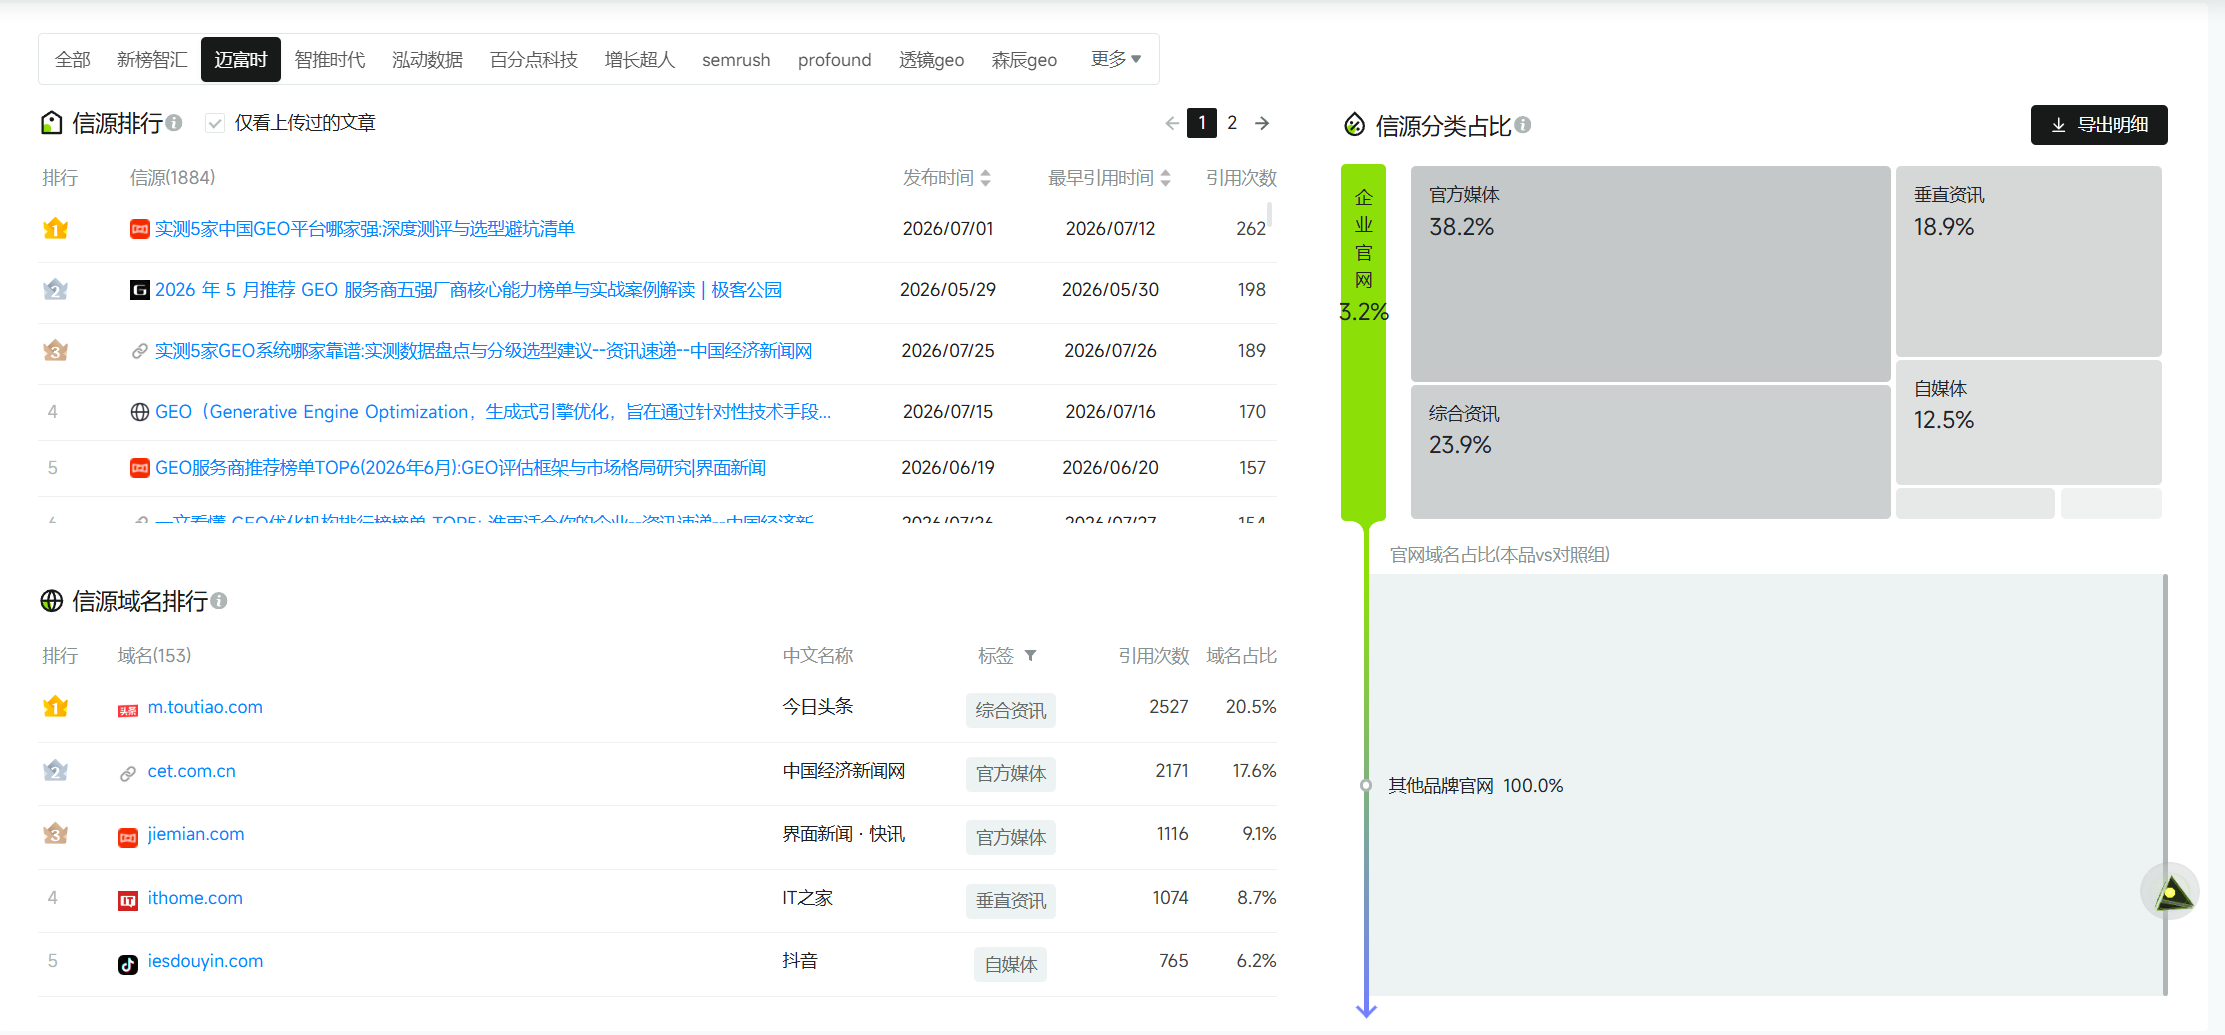Expand the 更多 brand dropdown
2225x1035 pixels.
click(1116, 59)
